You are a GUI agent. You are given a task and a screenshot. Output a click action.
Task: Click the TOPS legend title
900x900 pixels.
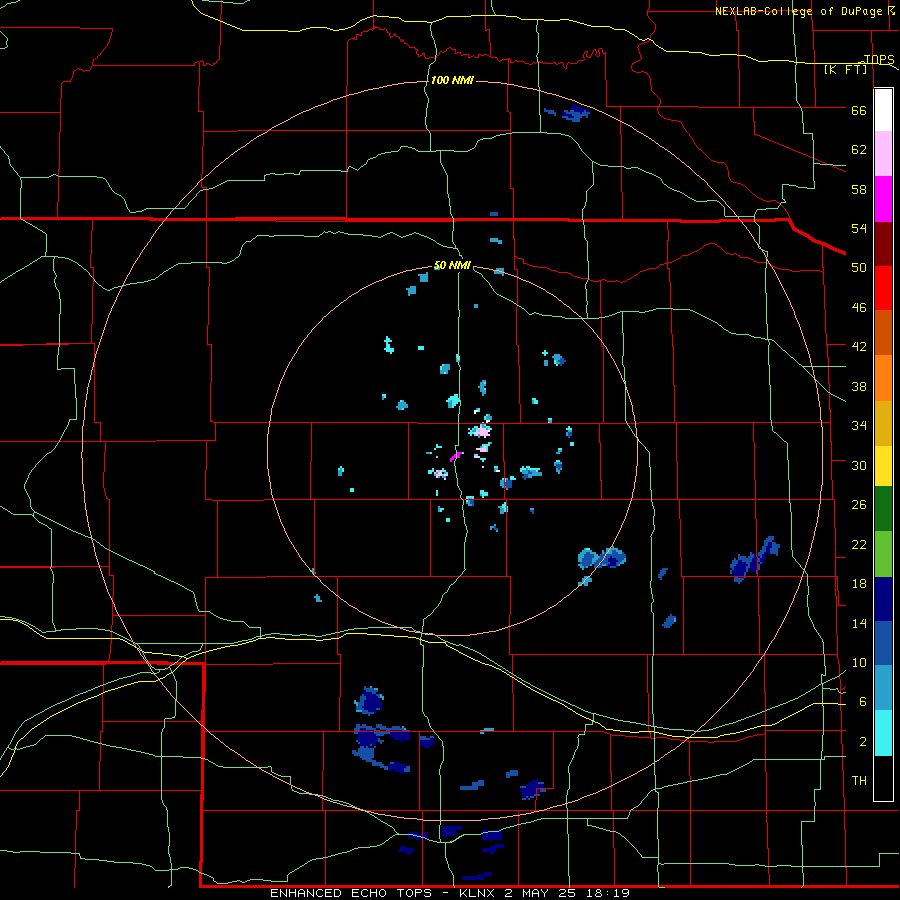(879, 59)
